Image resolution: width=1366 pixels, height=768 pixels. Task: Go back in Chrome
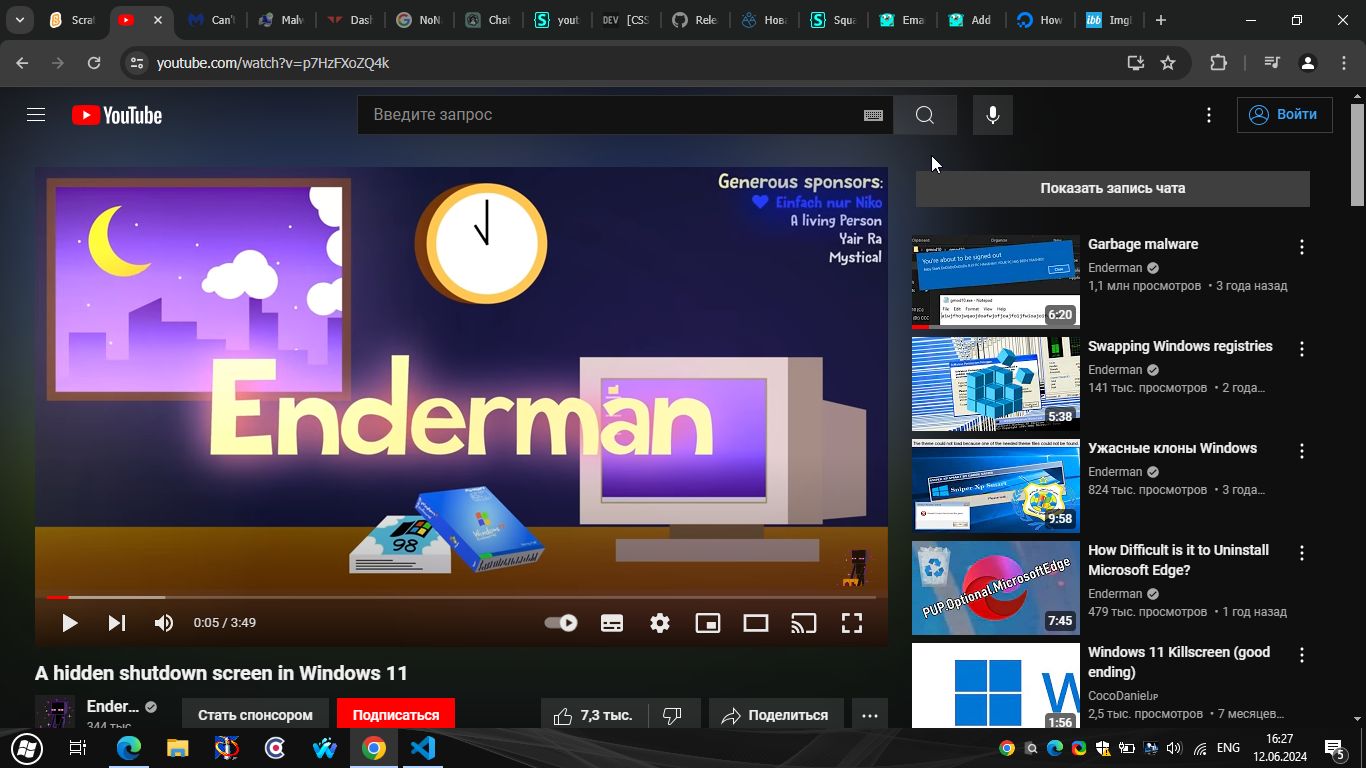(x=22, y=63)
